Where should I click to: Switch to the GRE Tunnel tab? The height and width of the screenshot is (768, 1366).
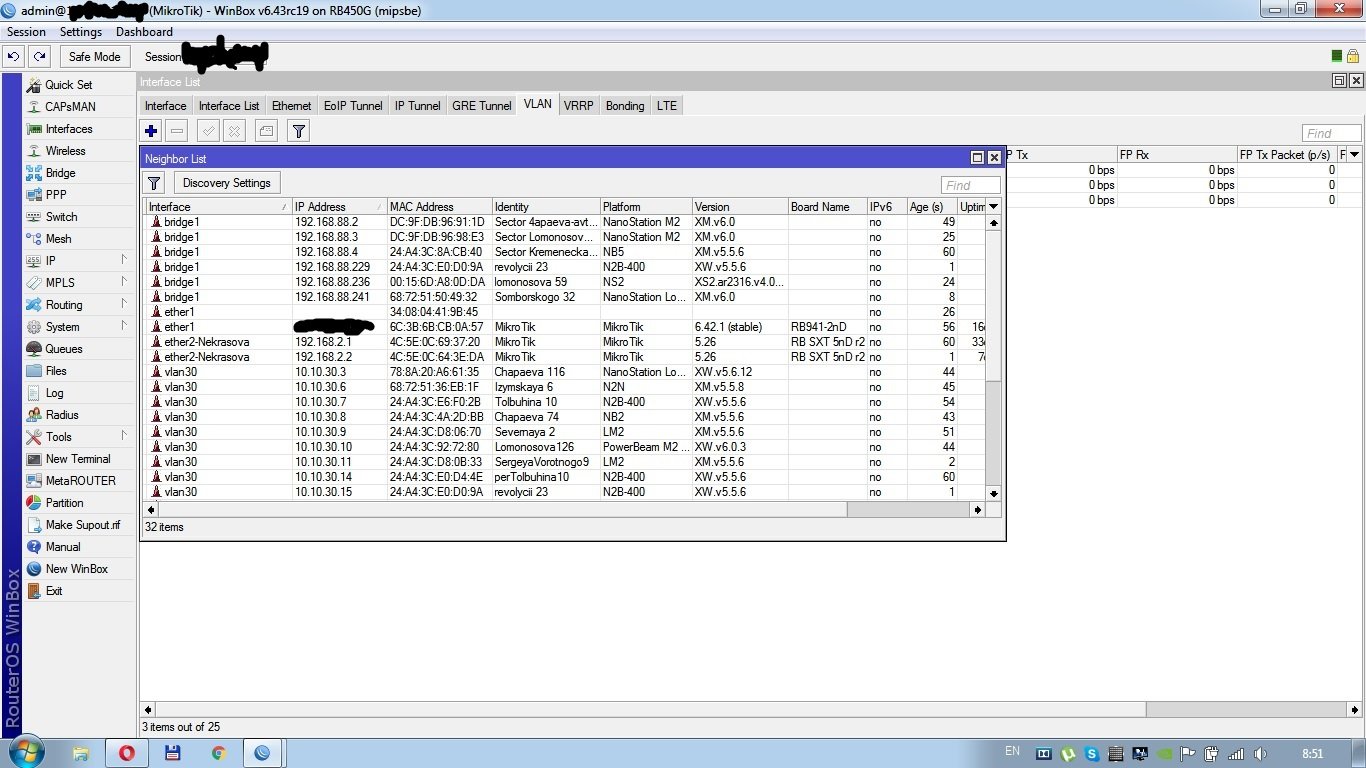tap(482, 106)
